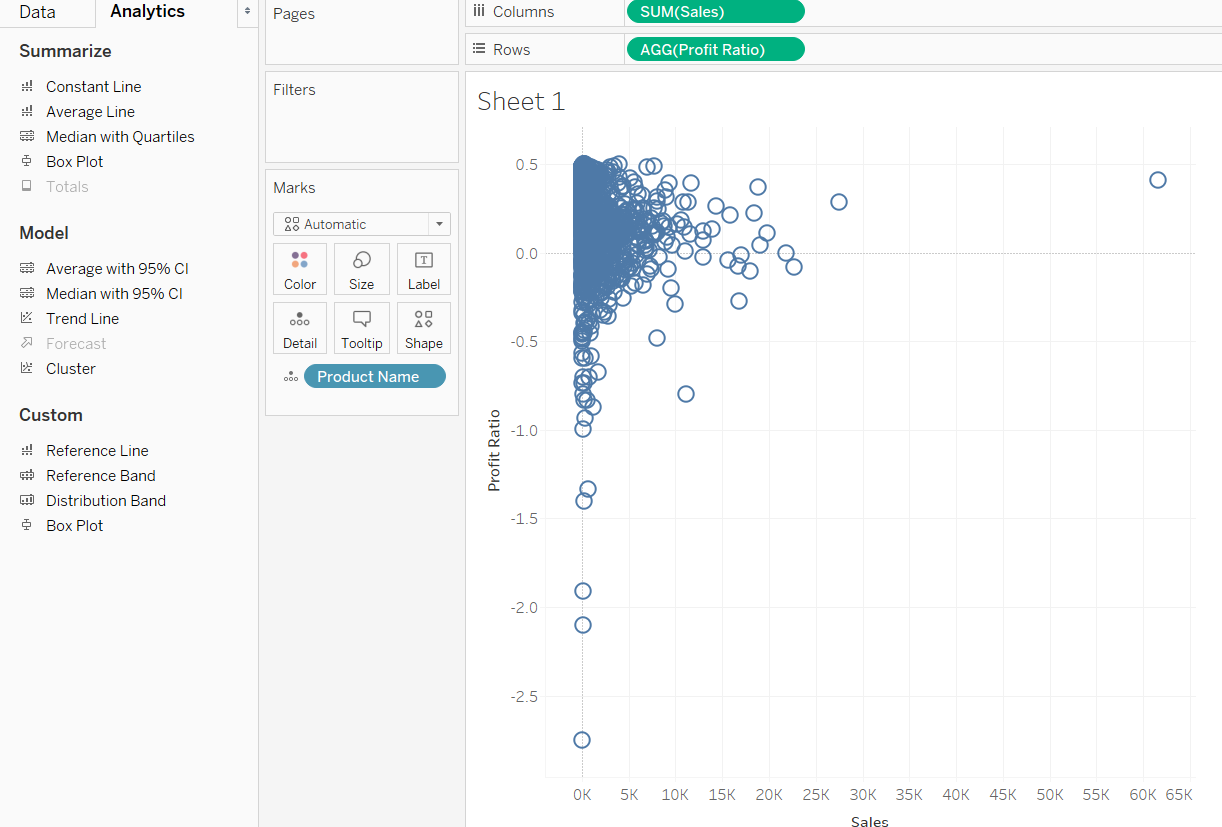The image size is (1222, 827).
Task: Select Reference Band under Custom
Action: 100,476
